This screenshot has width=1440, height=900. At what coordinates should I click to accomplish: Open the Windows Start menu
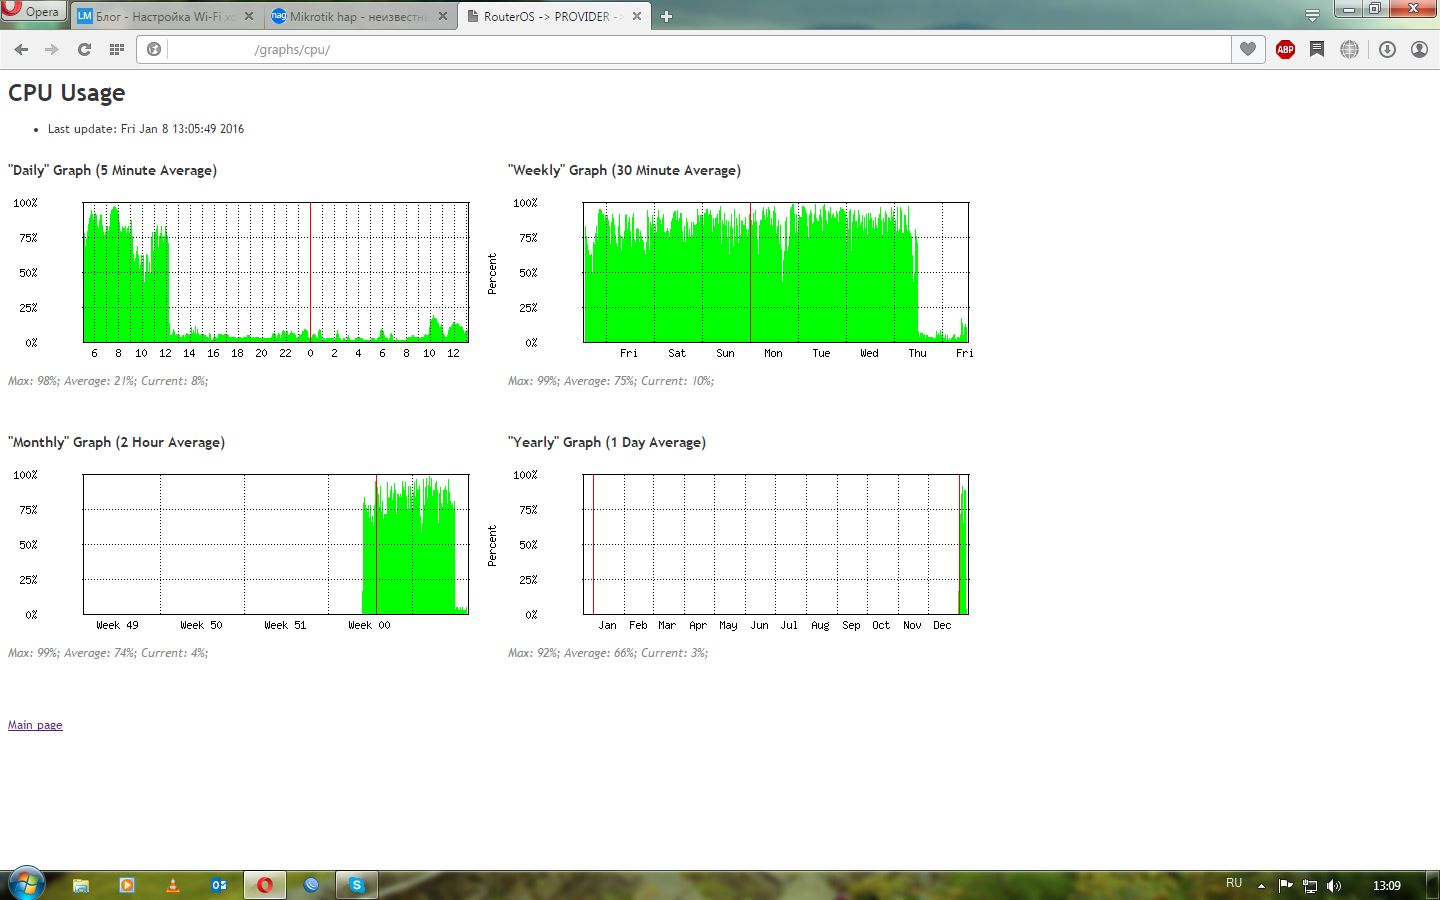pyautogui.click(x=27, y=885)
